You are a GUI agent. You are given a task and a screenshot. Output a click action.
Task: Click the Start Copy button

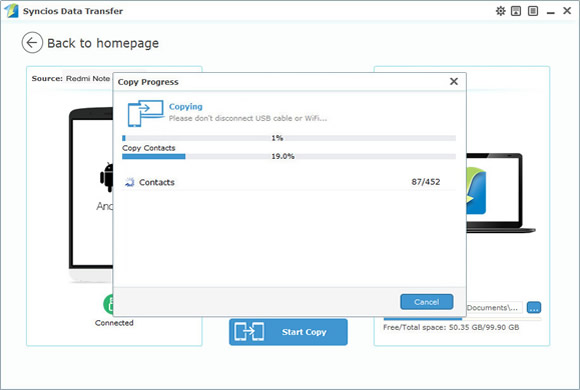[288, 332]
